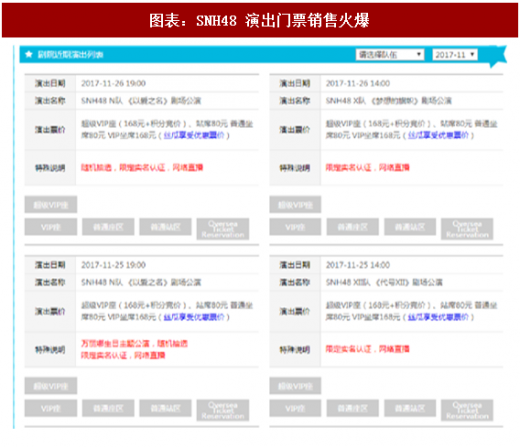Click the star icon in the blue header

pyautogui.click(x=29, y=54)
